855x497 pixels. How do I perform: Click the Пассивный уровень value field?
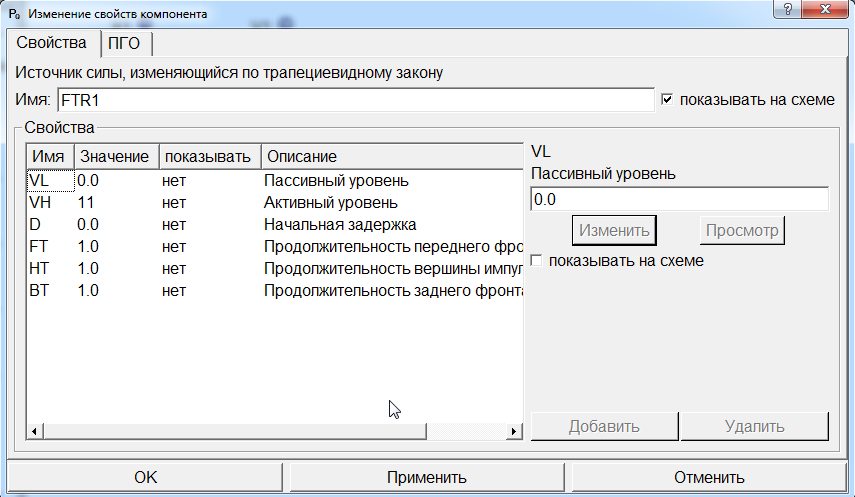tap(679, 199)
